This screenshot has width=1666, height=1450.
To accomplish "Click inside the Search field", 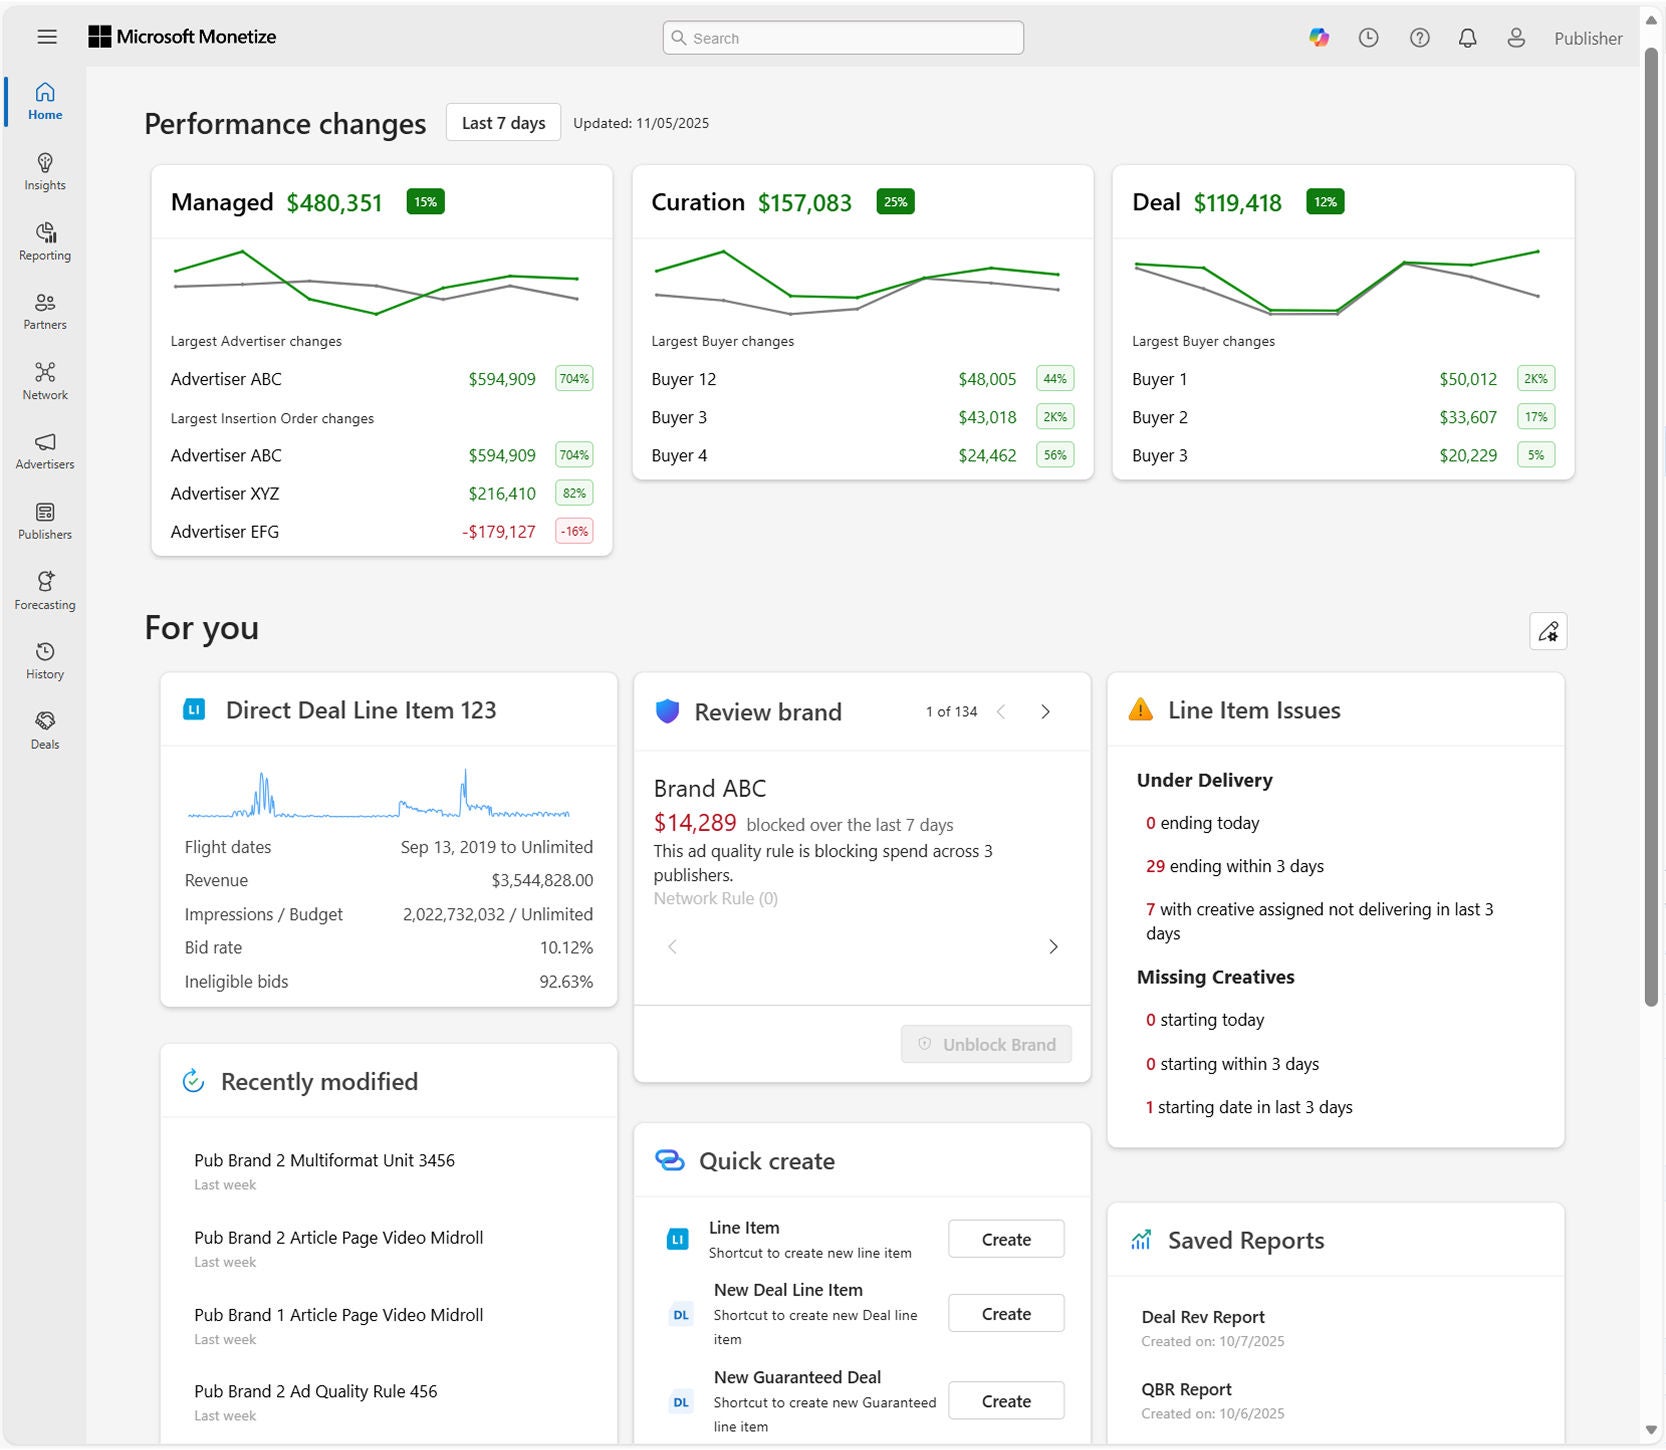I will coord(842,37).
